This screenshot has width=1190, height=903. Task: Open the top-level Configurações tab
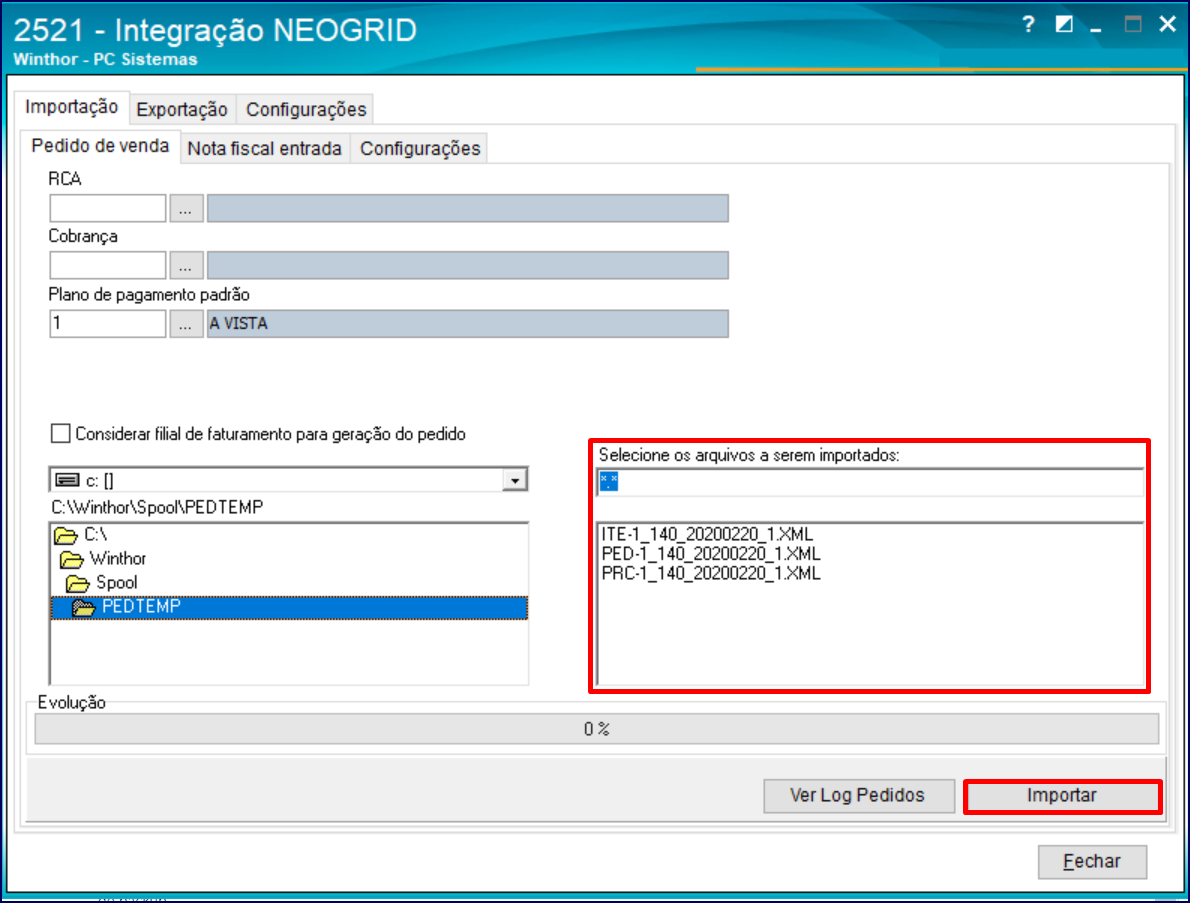[x=306, y=110]
